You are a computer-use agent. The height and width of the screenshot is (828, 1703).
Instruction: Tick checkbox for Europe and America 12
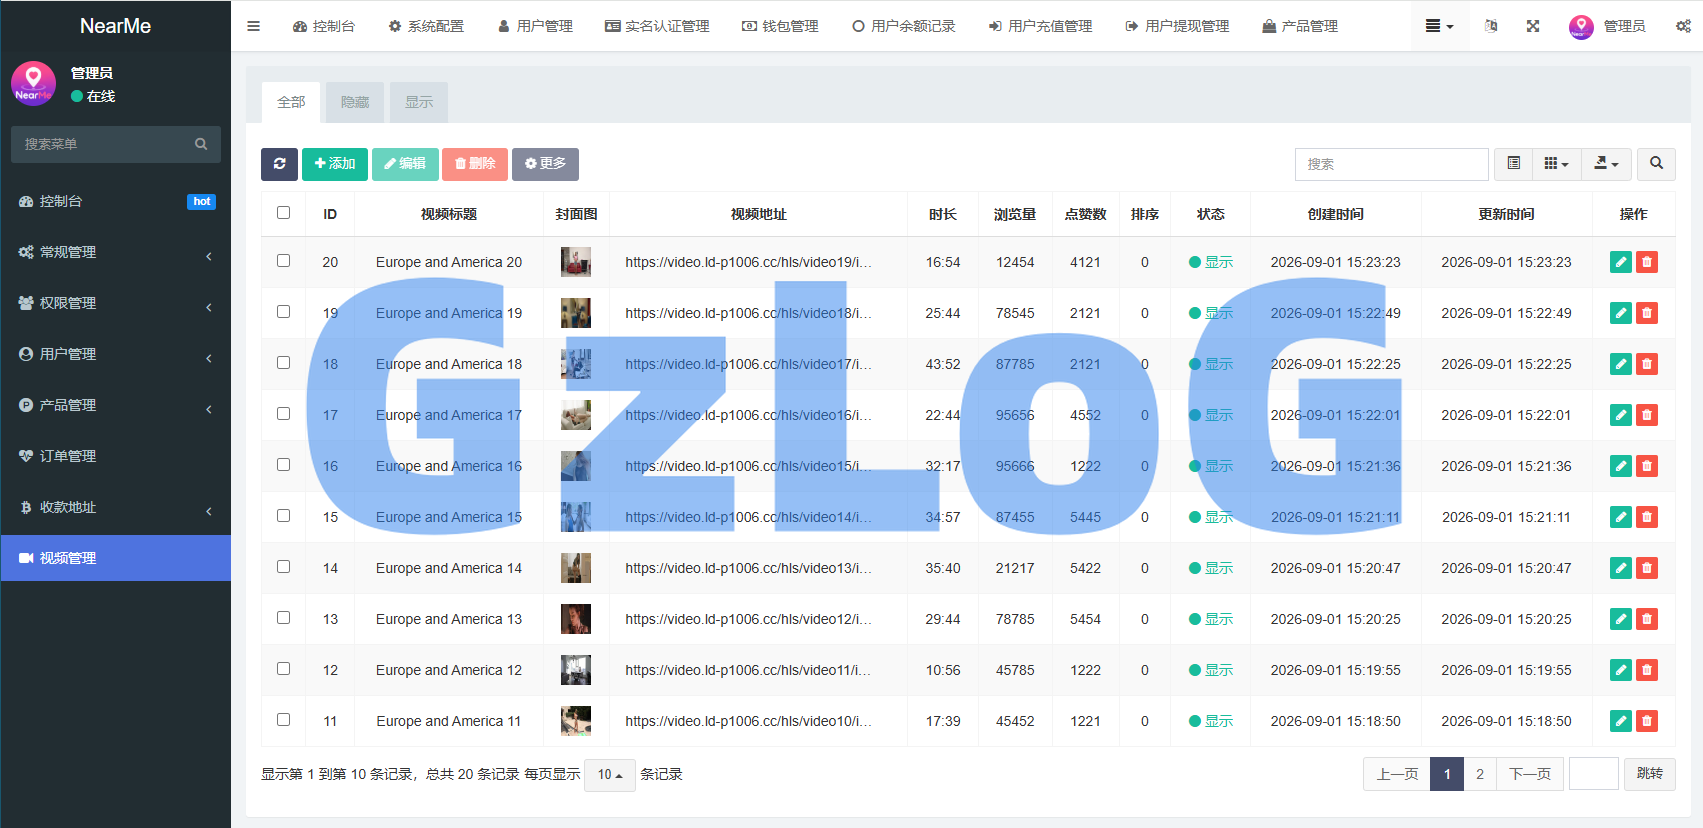click(x=284, y=669)
